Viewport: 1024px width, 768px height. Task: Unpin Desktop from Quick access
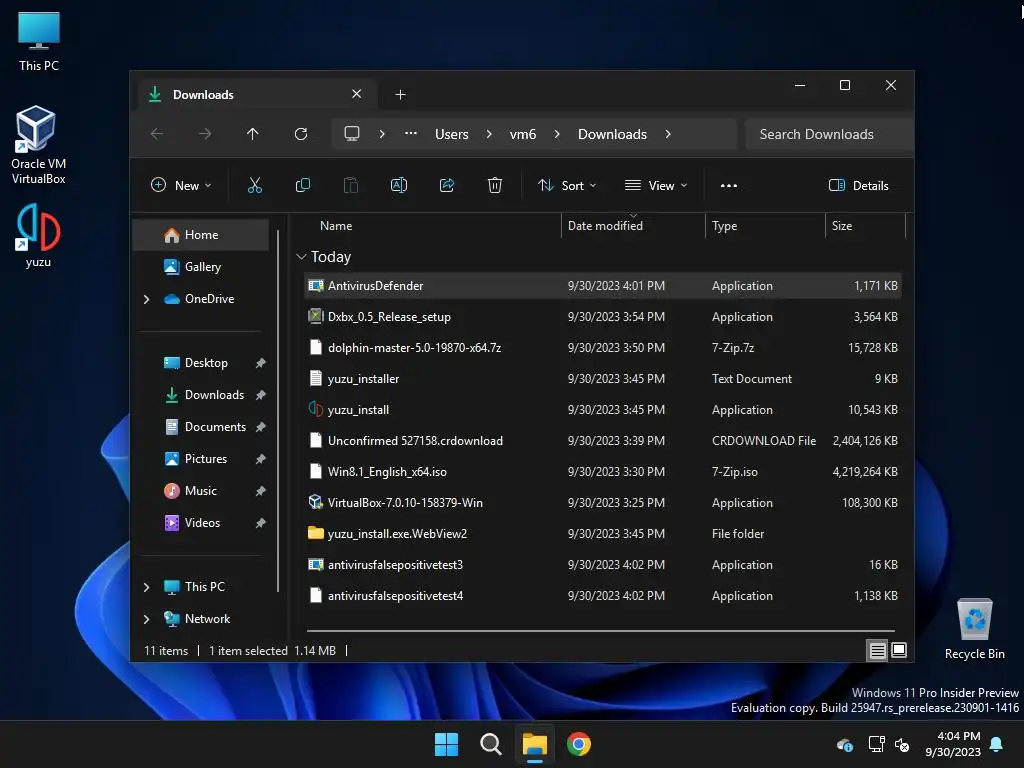pyautogui.click(x=261, y=363)
